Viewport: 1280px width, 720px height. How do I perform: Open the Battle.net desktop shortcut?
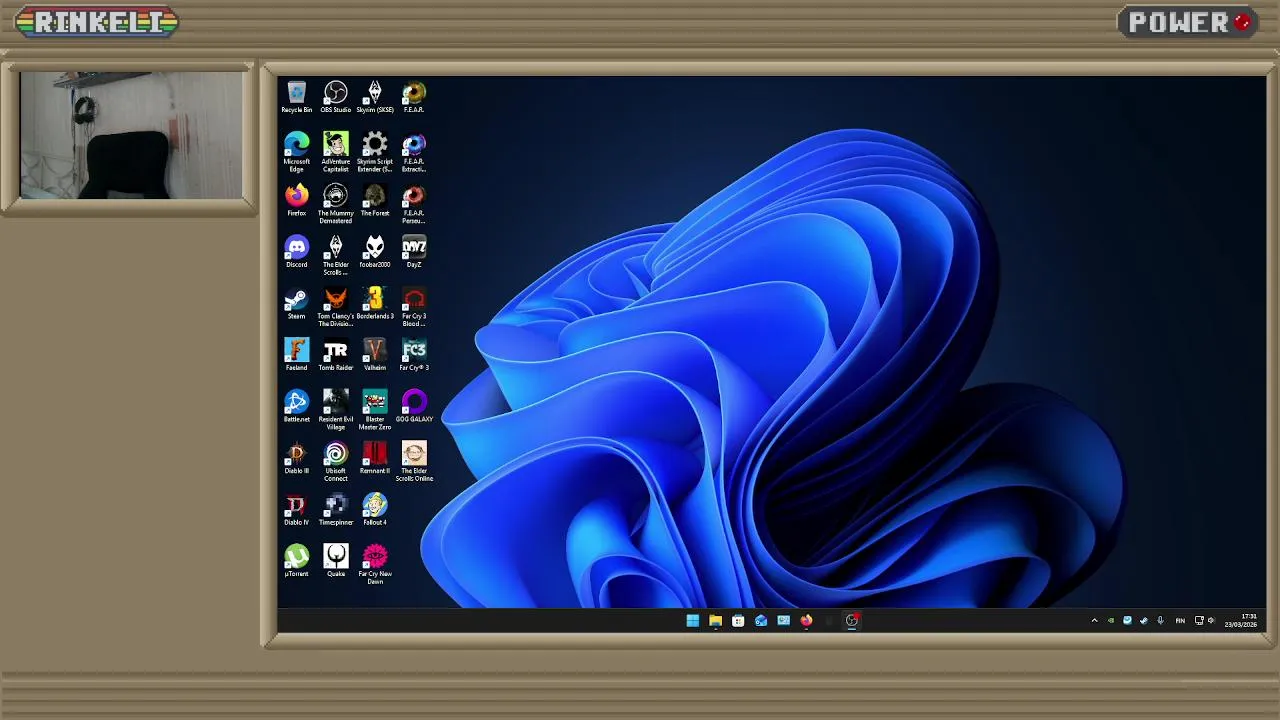click(296, 407)
